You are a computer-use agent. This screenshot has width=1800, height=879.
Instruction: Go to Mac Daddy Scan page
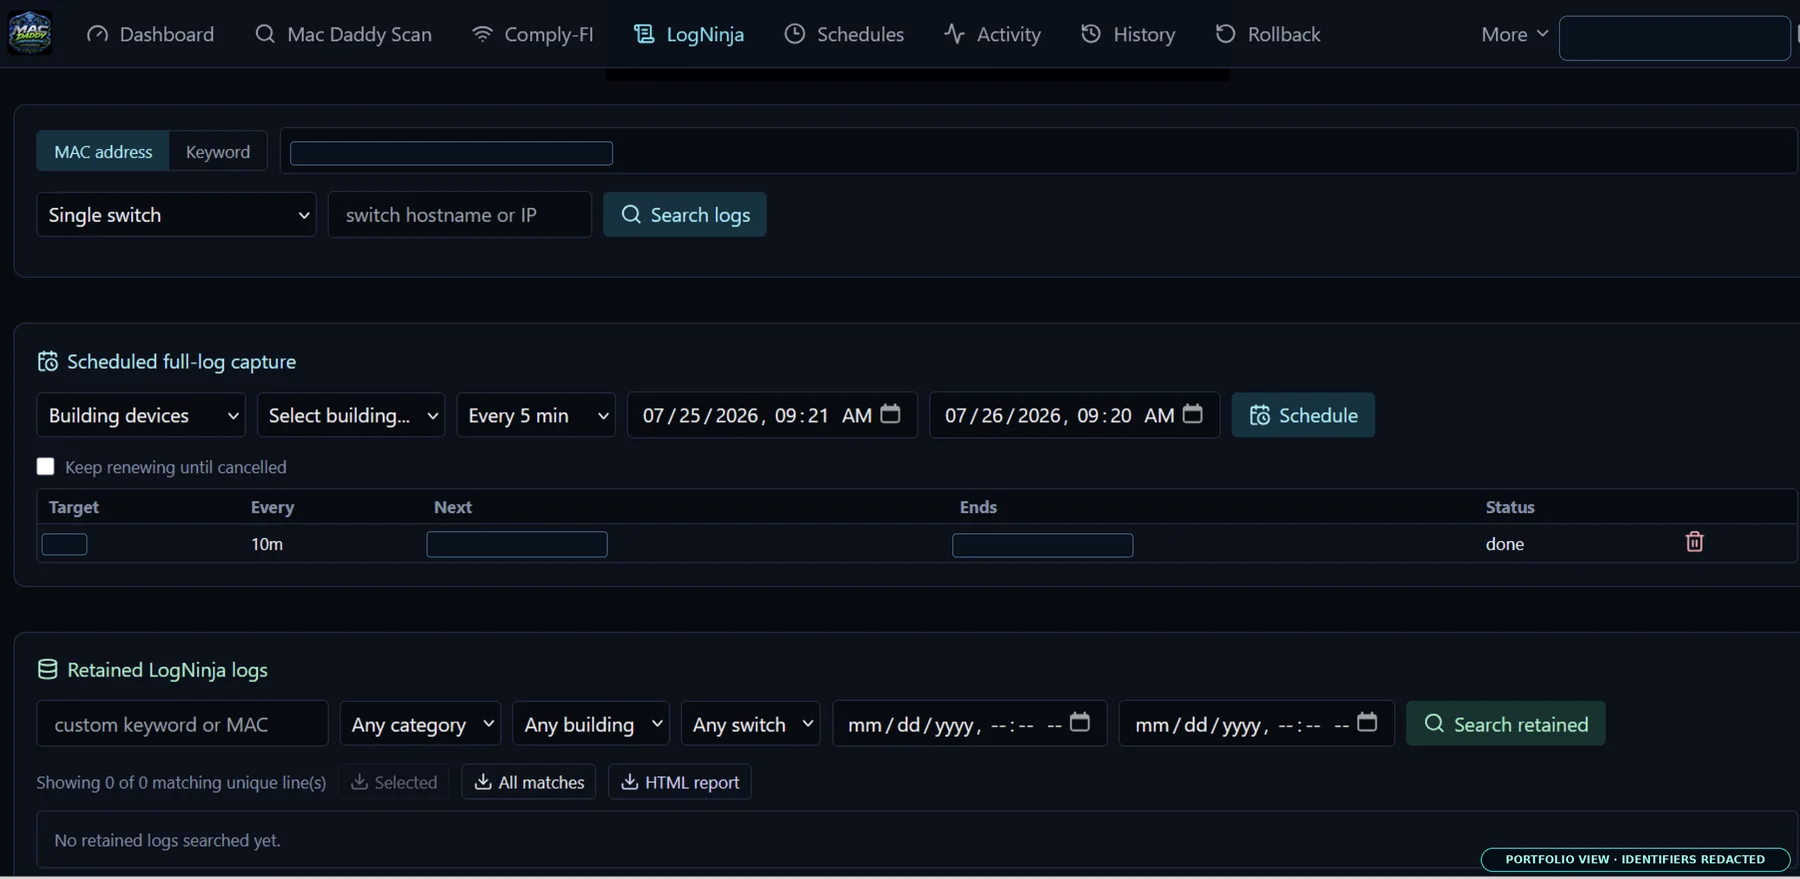click(343, 34)
